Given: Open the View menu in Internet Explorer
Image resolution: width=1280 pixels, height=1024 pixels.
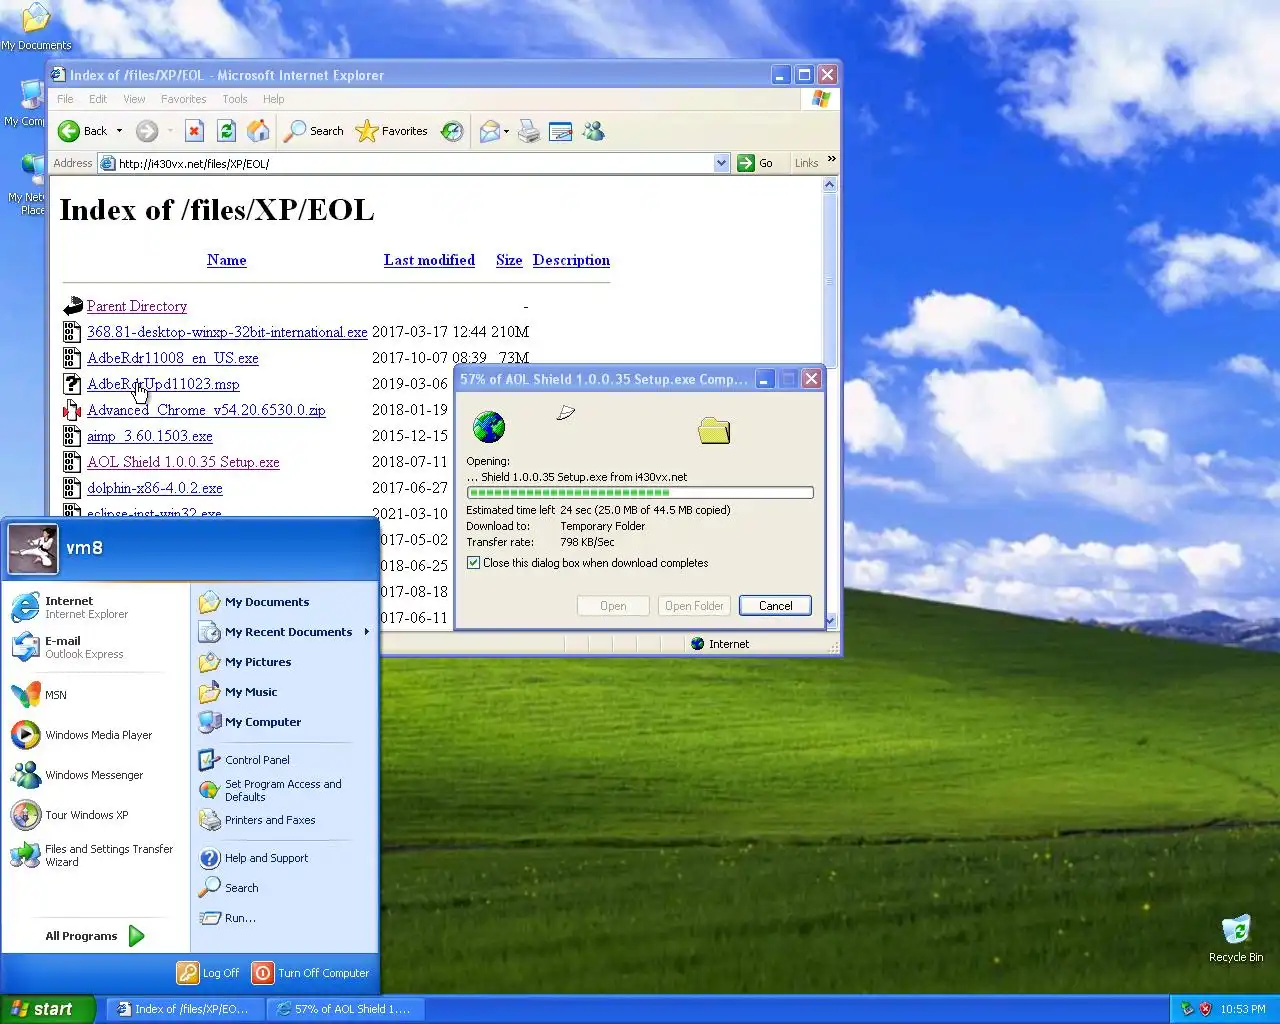Looking at the screenshot, I should (134, 99).
